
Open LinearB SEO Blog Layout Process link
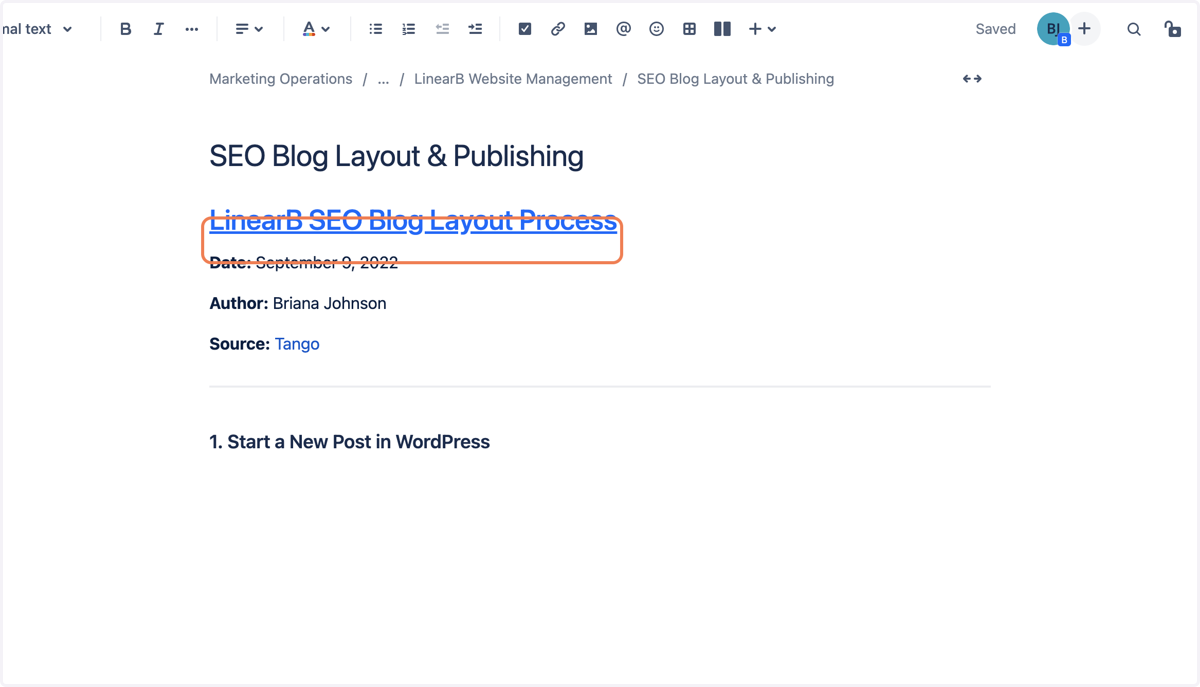(x=413, y=220)
